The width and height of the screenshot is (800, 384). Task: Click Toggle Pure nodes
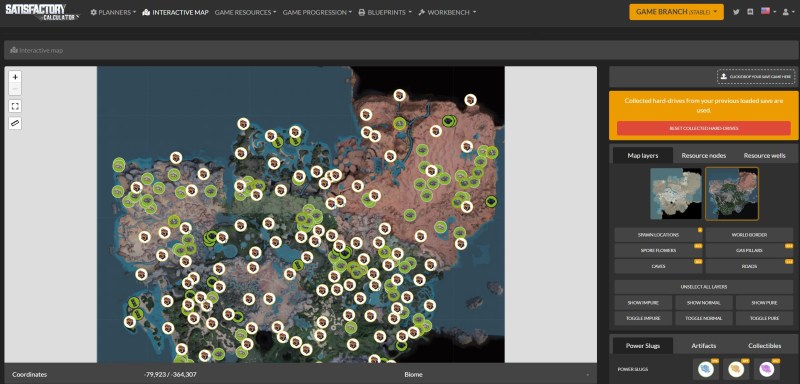[764, 318]
